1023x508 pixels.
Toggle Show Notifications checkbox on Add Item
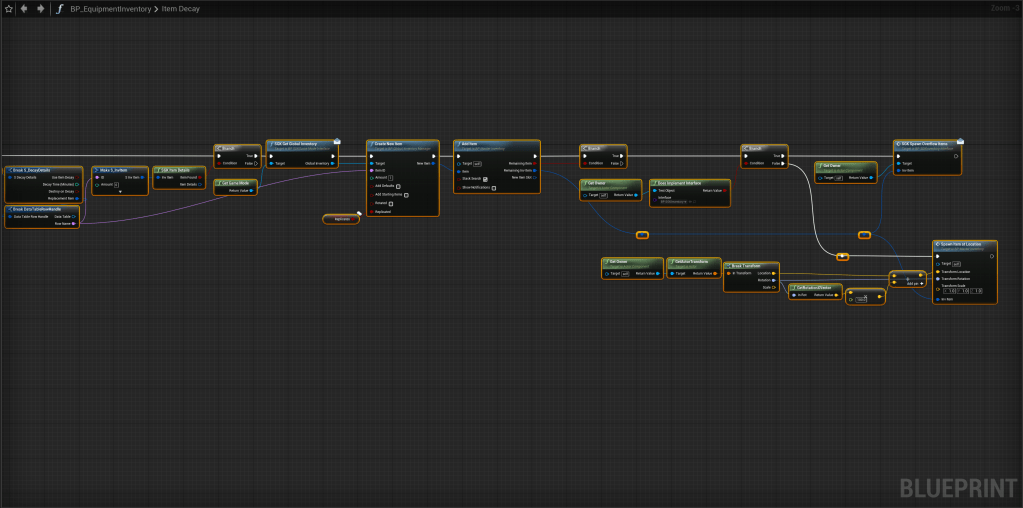pyautogui.click(x=494, y=187)
